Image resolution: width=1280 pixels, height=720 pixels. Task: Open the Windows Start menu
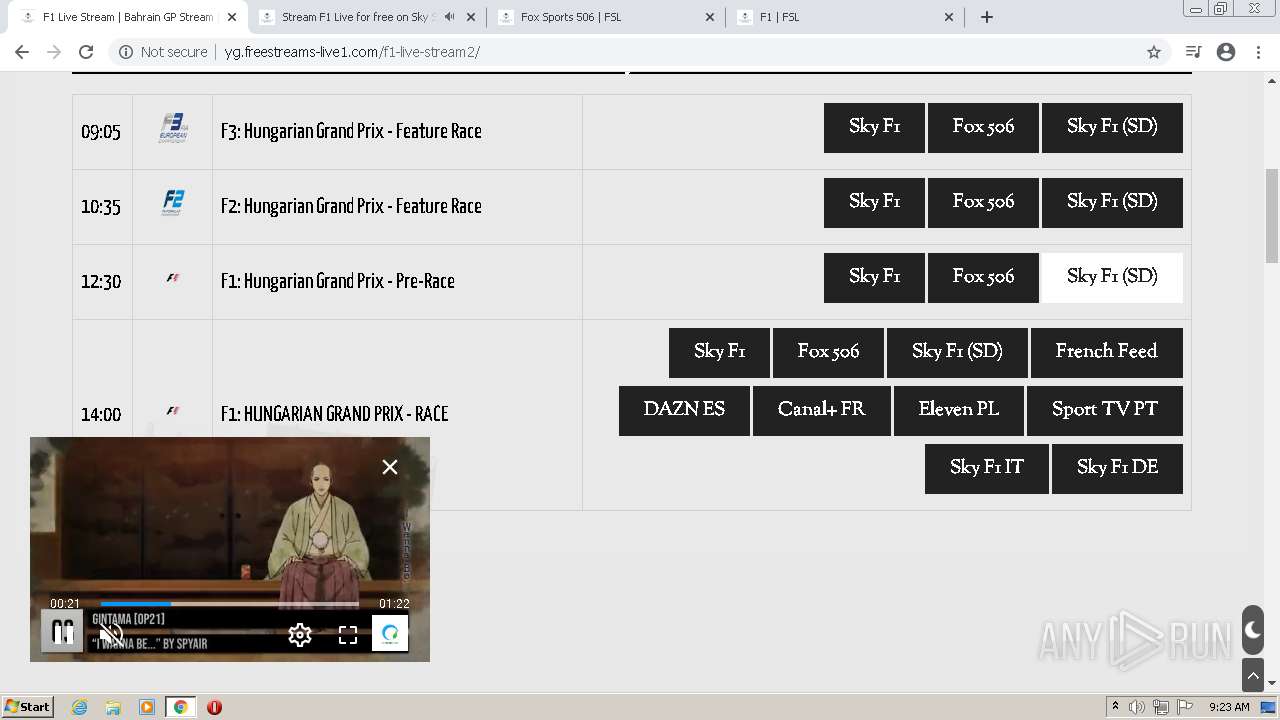tap(28, 707)
